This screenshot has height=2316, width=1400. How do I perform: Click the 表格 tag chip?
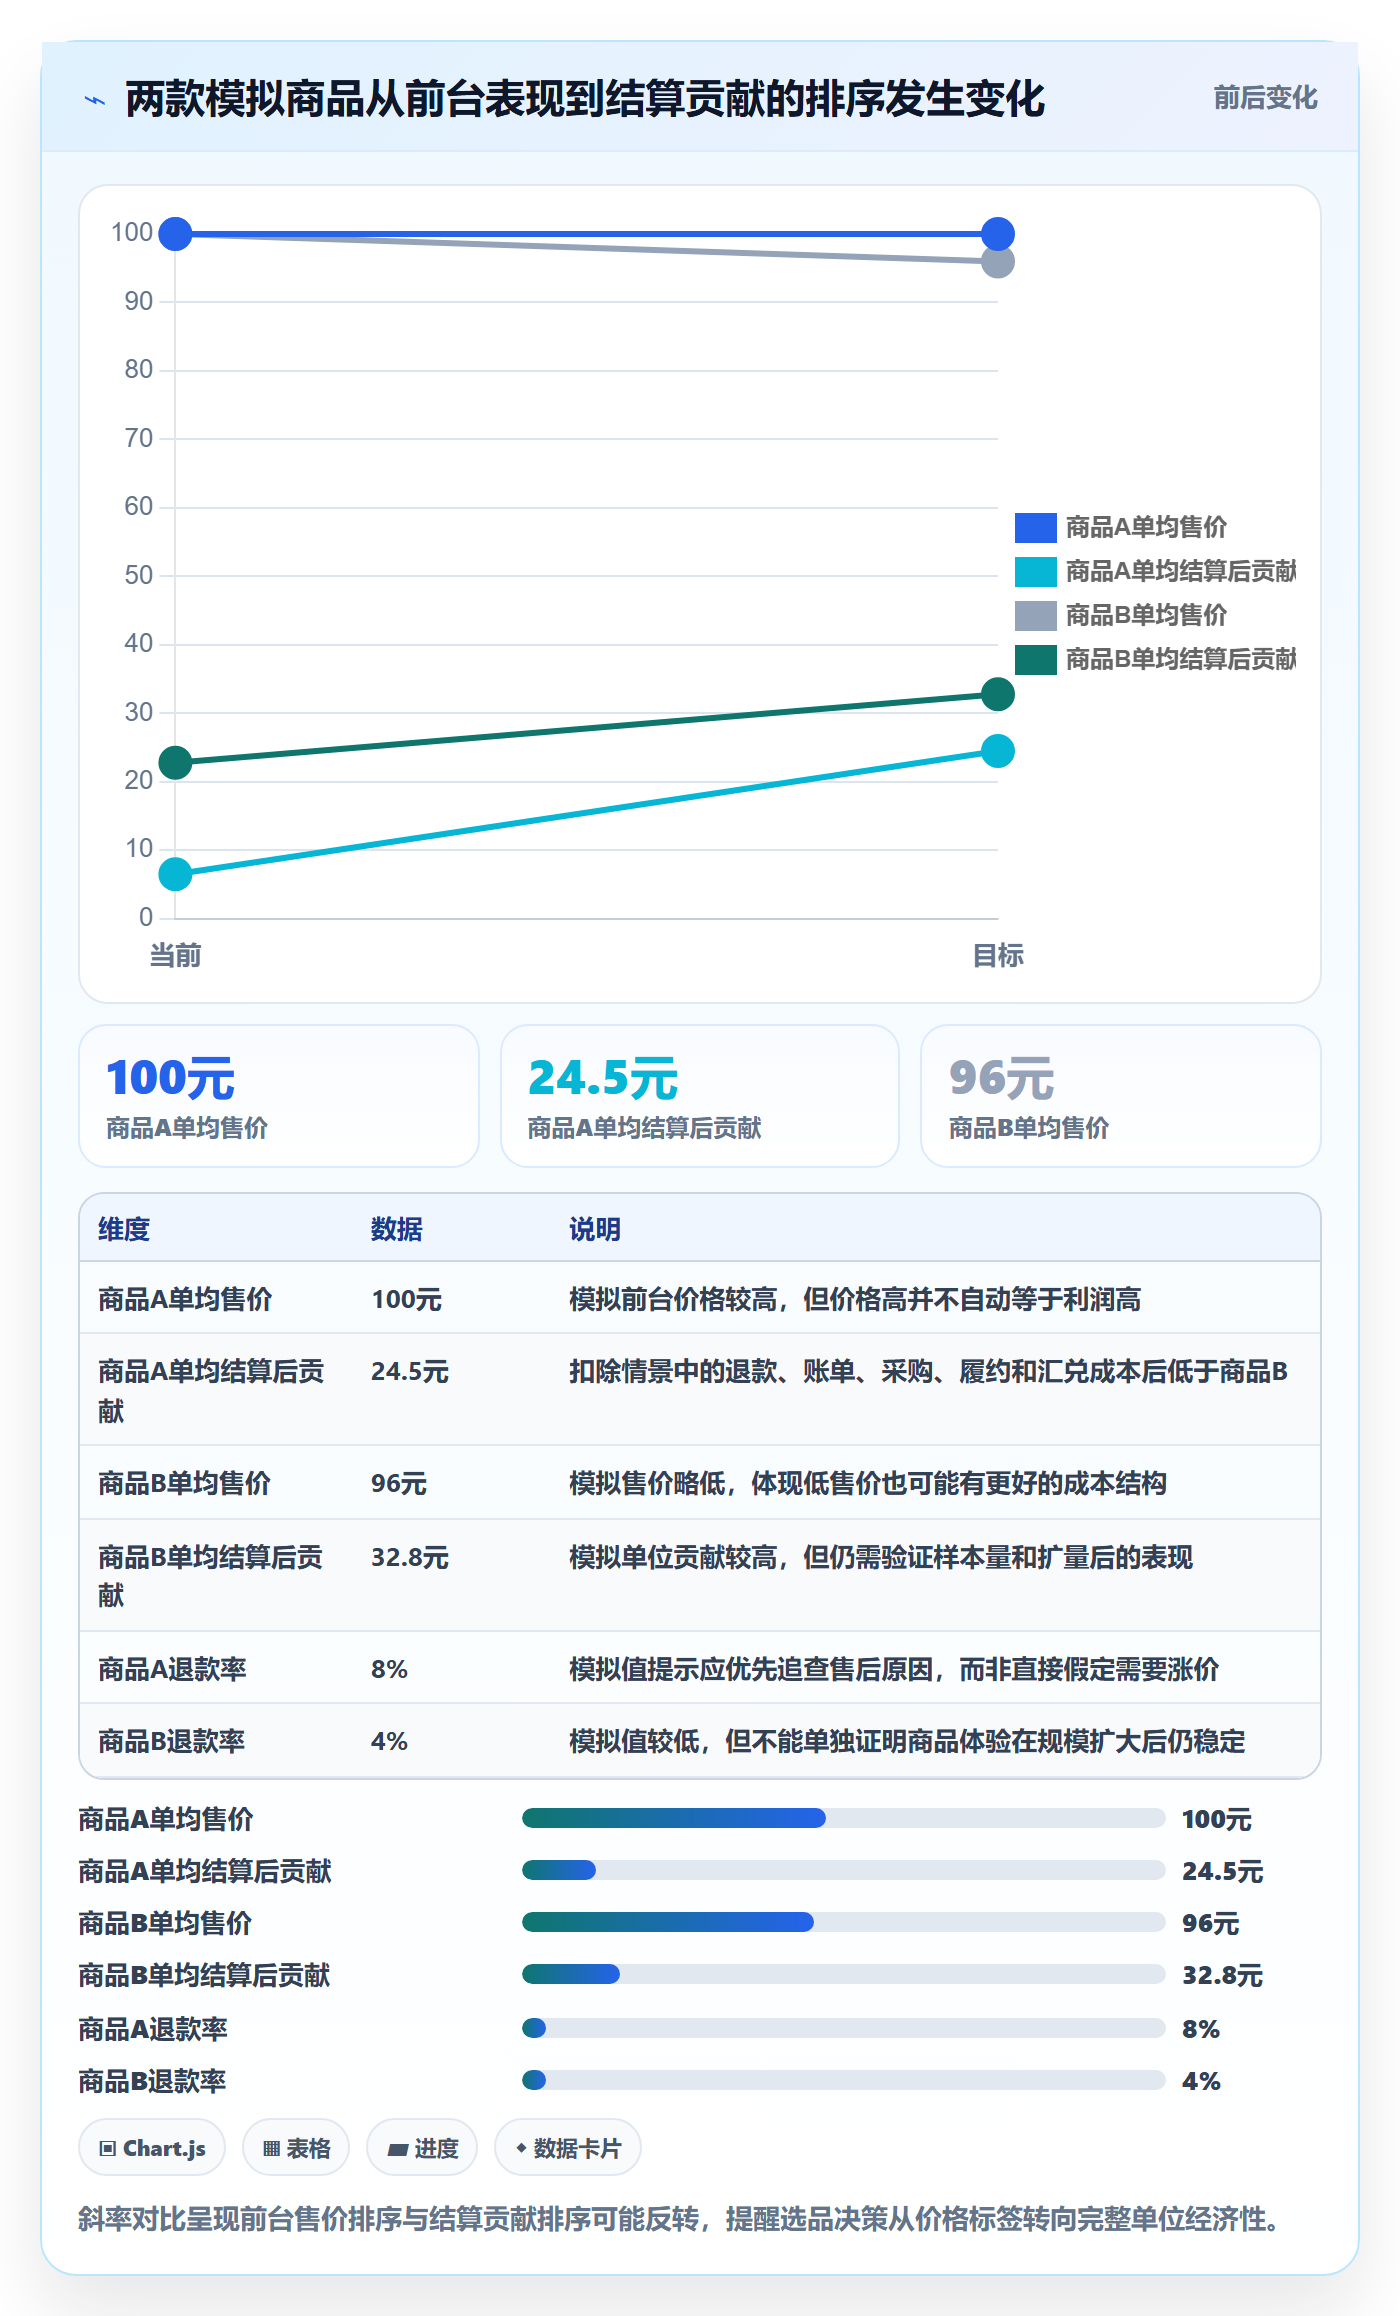click(296, 2147)
